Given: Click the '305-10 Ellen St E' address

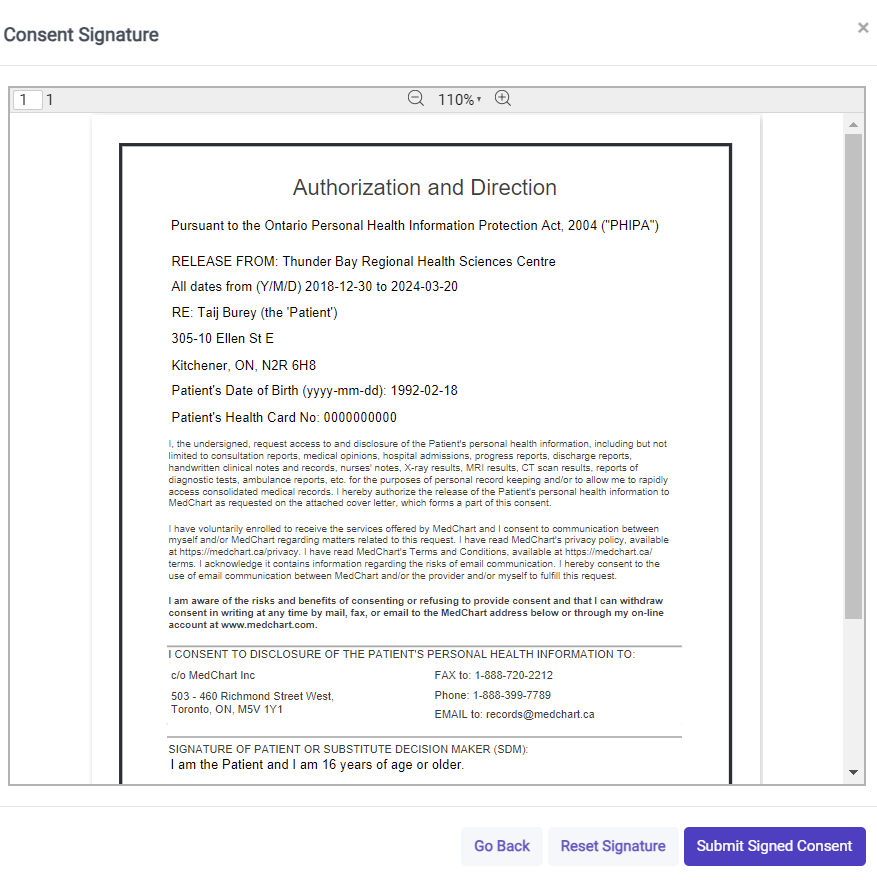Looking at the screenshot, I should point(223,338).
